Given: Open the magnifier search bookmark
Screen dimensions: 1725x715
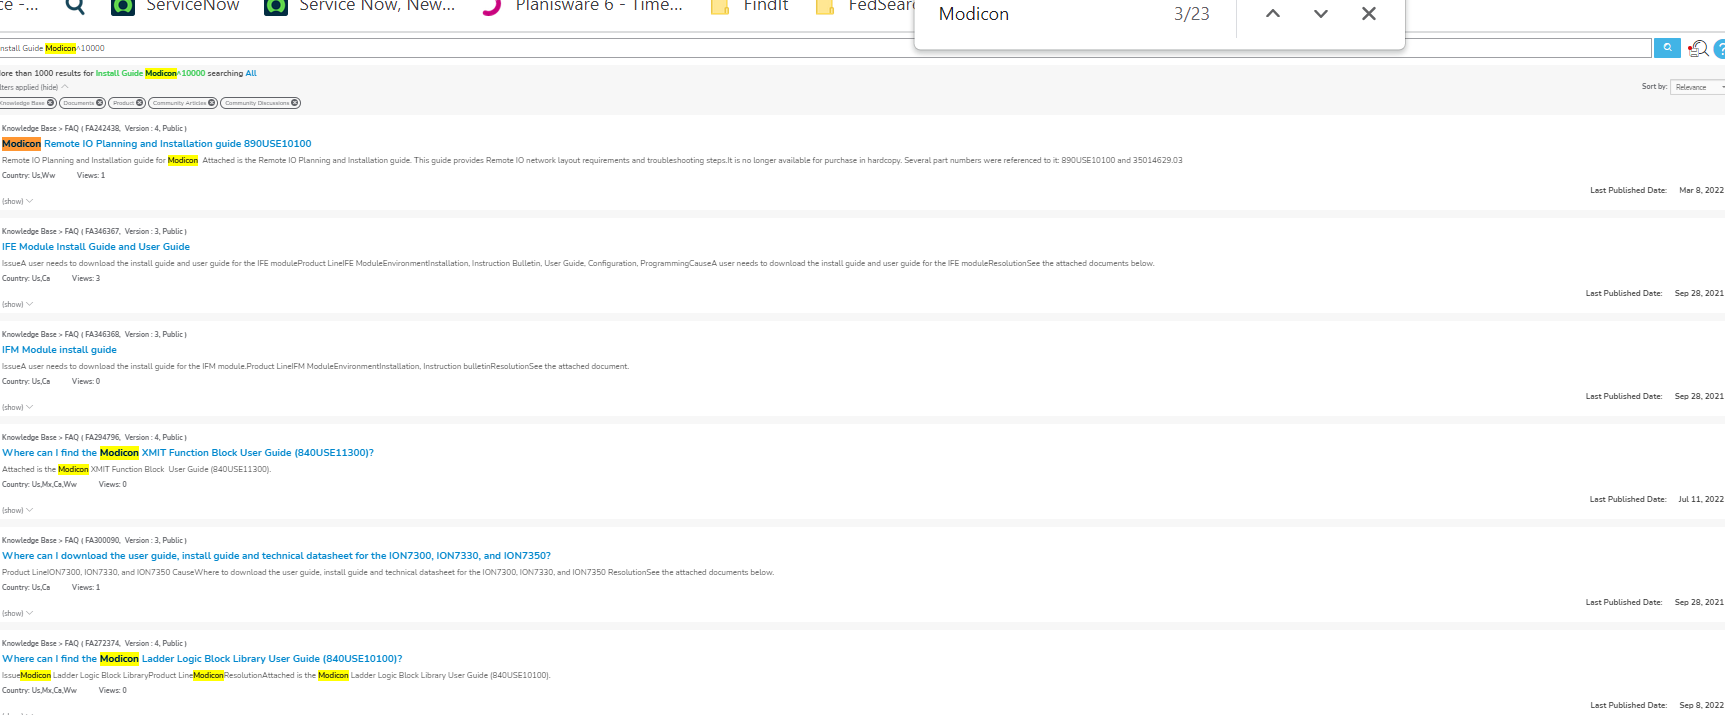Looking at the screenshot, I should pos(75,6).
